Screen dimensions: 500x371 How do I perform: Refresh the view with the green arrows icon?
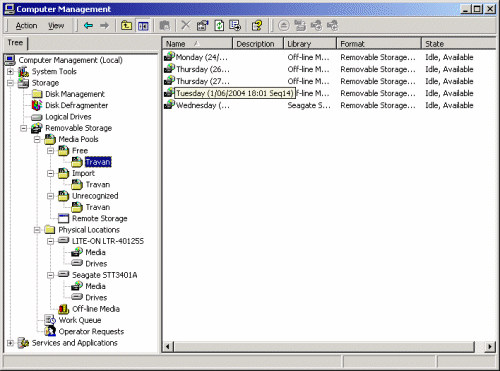pos(219,25)
